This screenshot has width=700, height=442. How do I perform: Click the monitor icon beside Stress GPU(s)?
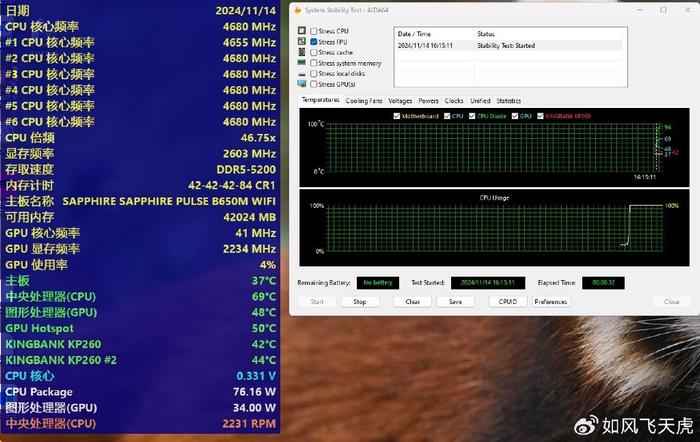tap(302, 83)
